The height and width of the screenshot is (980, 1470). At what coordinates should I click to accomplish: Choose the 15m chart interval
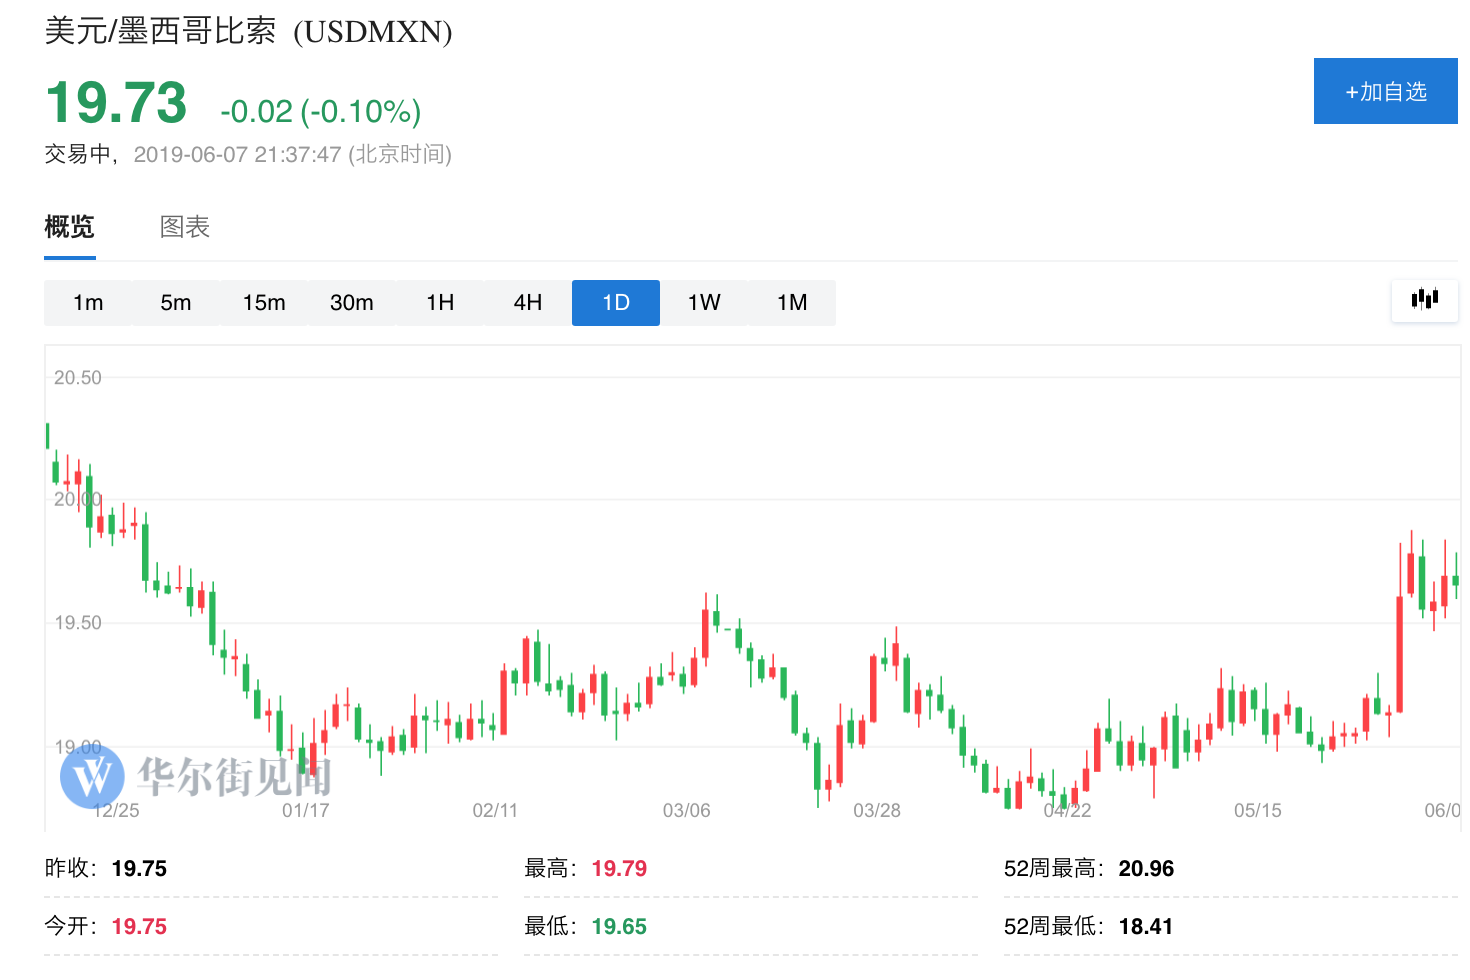[x=264, y=303]
